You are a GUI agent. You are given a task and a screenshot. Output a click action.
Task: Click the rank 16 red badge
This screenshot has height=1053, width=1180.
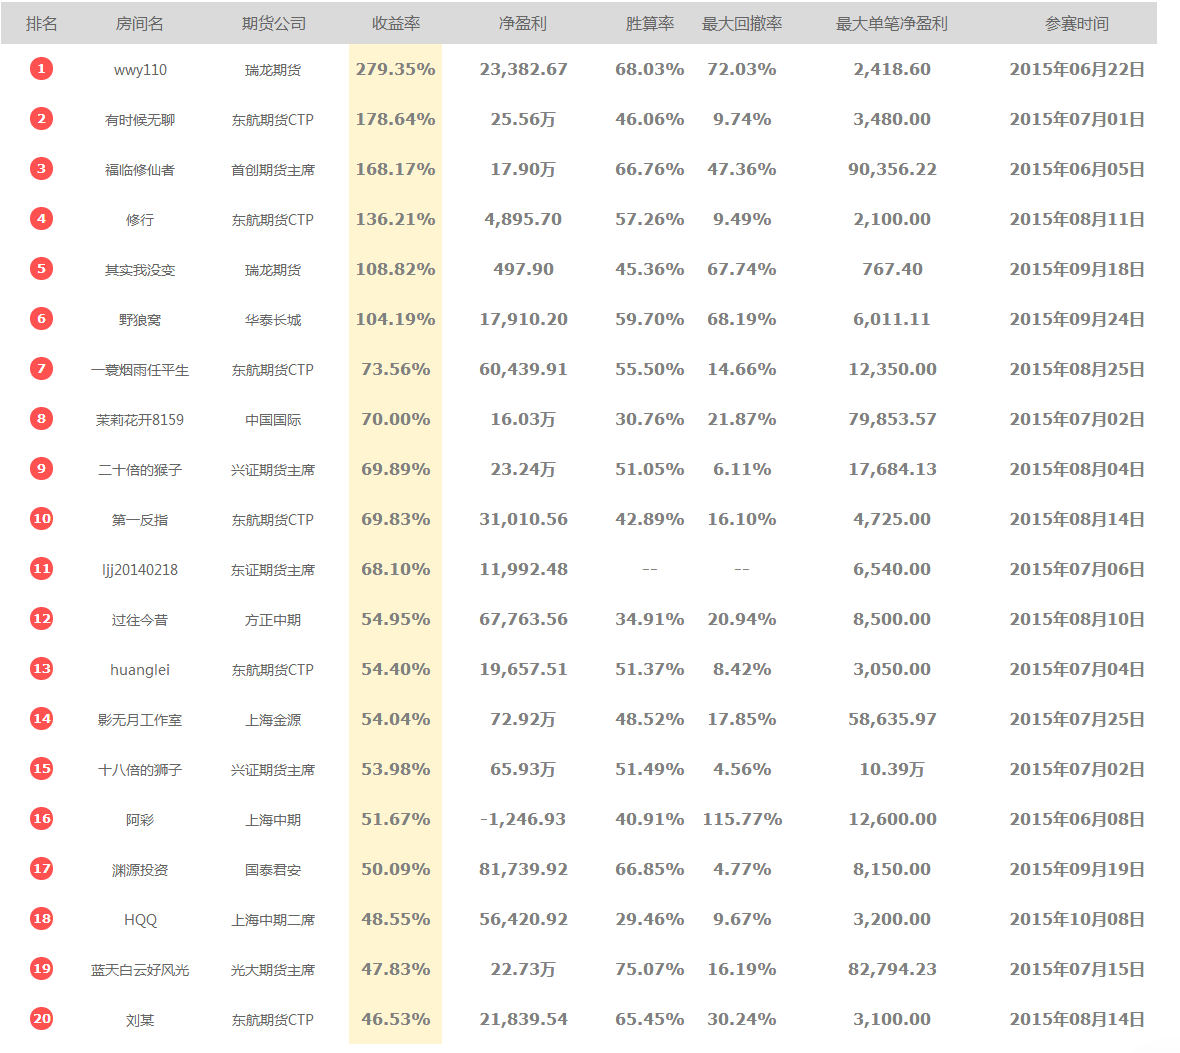coord(41,819)
